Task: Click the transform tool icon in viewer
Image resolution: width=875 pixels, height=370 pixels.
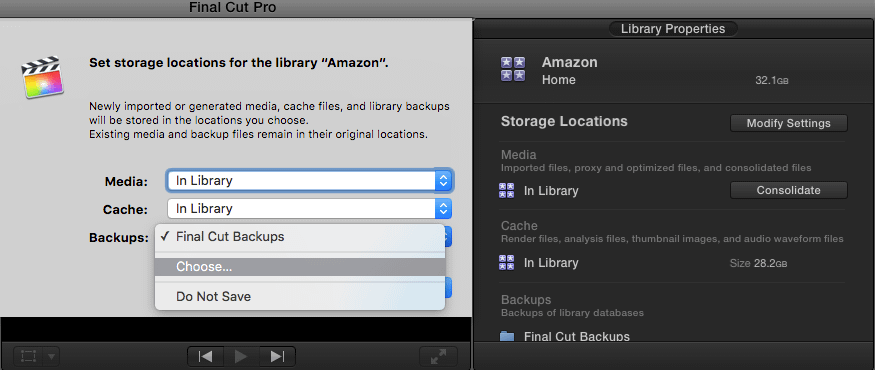Action: (28, 356)
